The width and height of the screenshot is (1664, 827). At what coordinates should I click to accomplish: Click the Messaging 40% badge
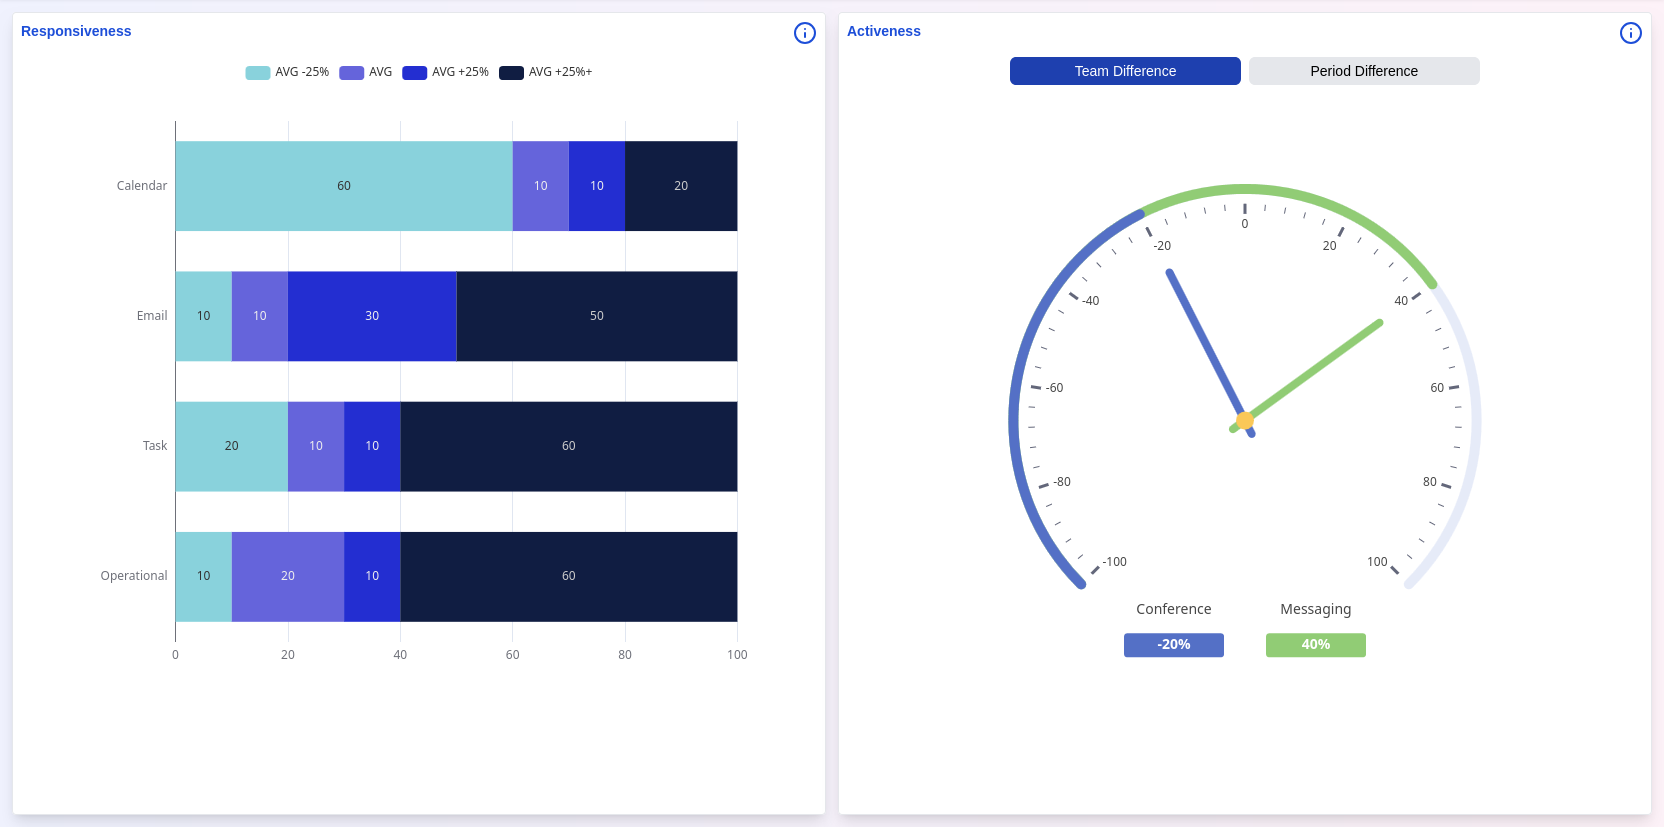pos(1315,645)
